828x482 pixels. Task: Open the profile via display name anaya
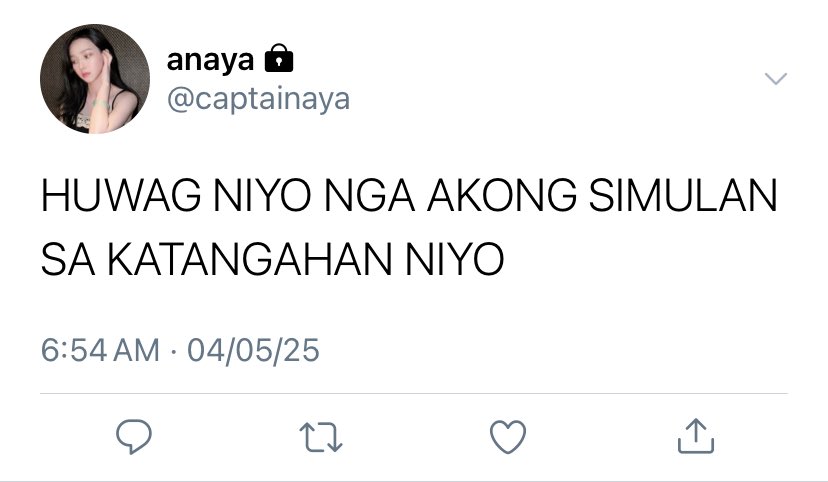tap(210, 60)
